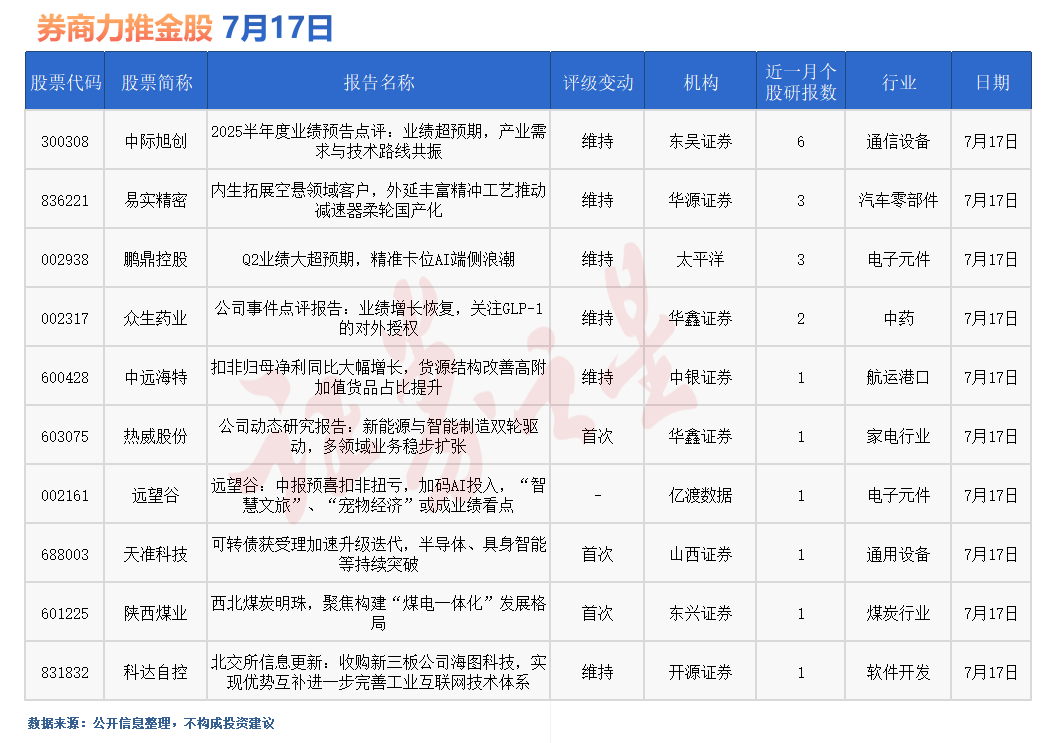
Task: Select the industry cell 汽车零部件
Action: [899, 200]
